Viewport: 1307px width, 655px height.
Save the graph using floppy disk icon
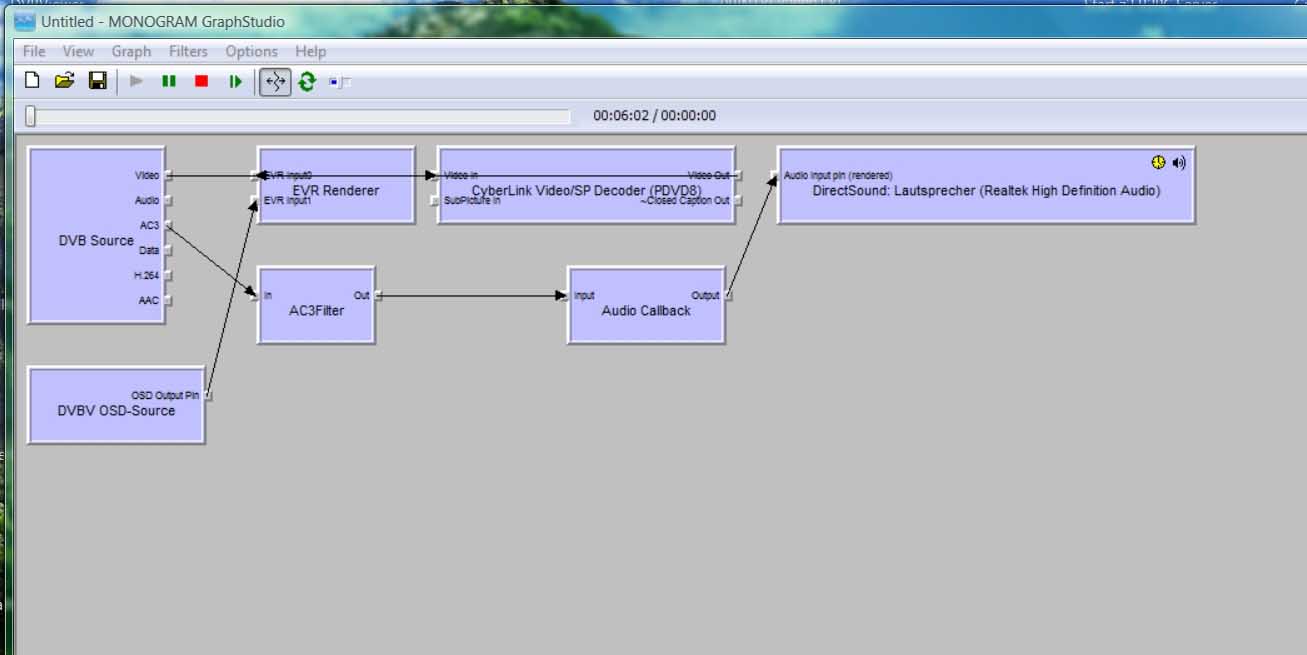coord(97,81)
